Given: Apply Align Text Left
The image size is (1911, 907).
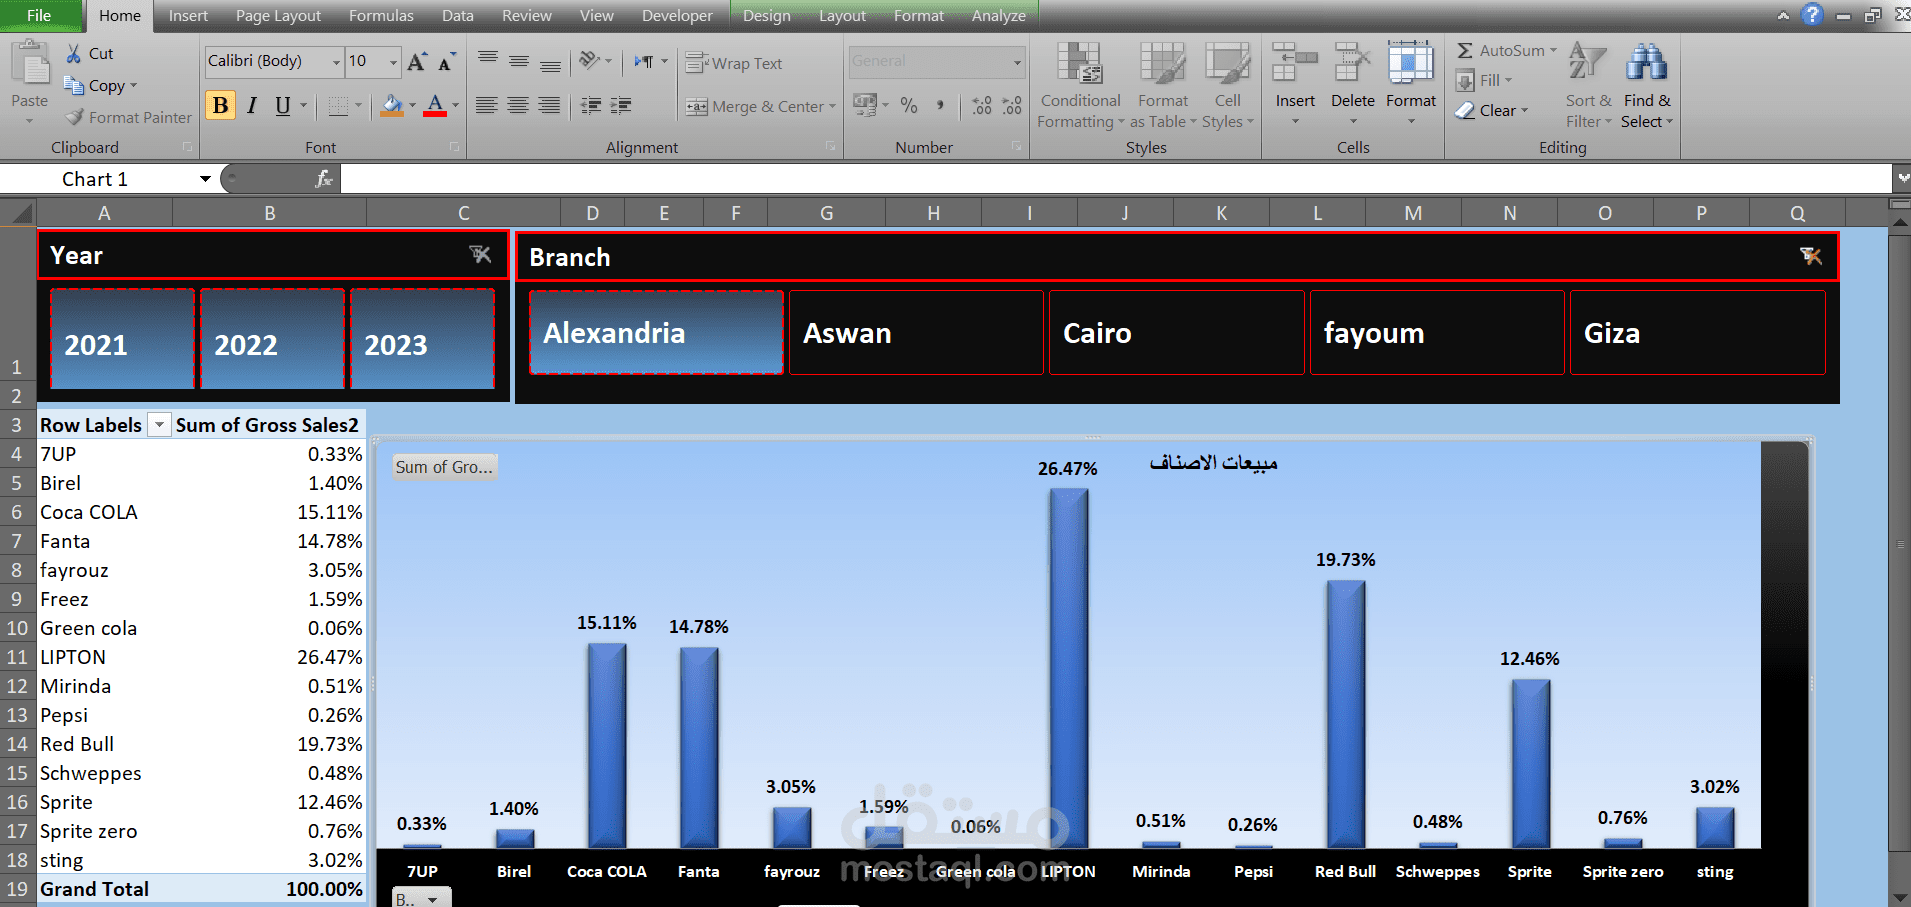Looking at the screenshot, I should pyautogui.click(x=486, y=105).
